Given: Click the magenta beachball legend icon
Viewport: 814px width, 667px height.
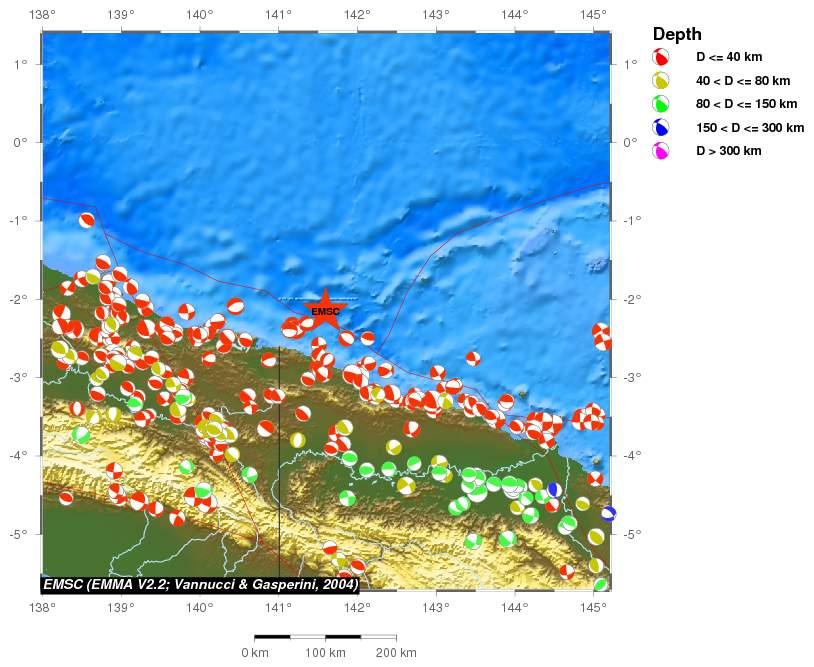Looking at the screenshot, I should [661, 152].
